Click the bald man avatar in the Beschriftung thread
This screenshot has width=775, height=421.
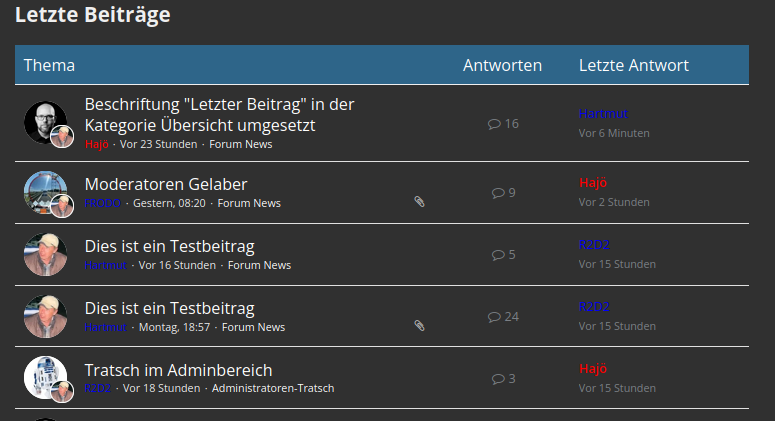coord(44,122)
